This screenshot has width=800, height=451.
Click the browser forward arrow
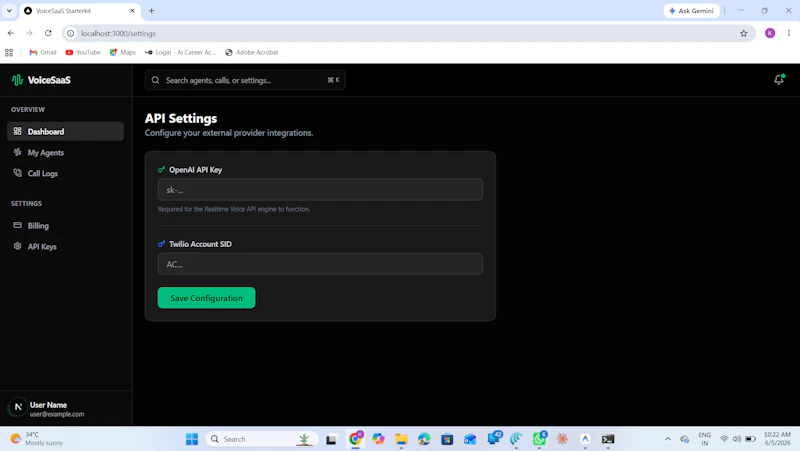click(x=29, y=33)
